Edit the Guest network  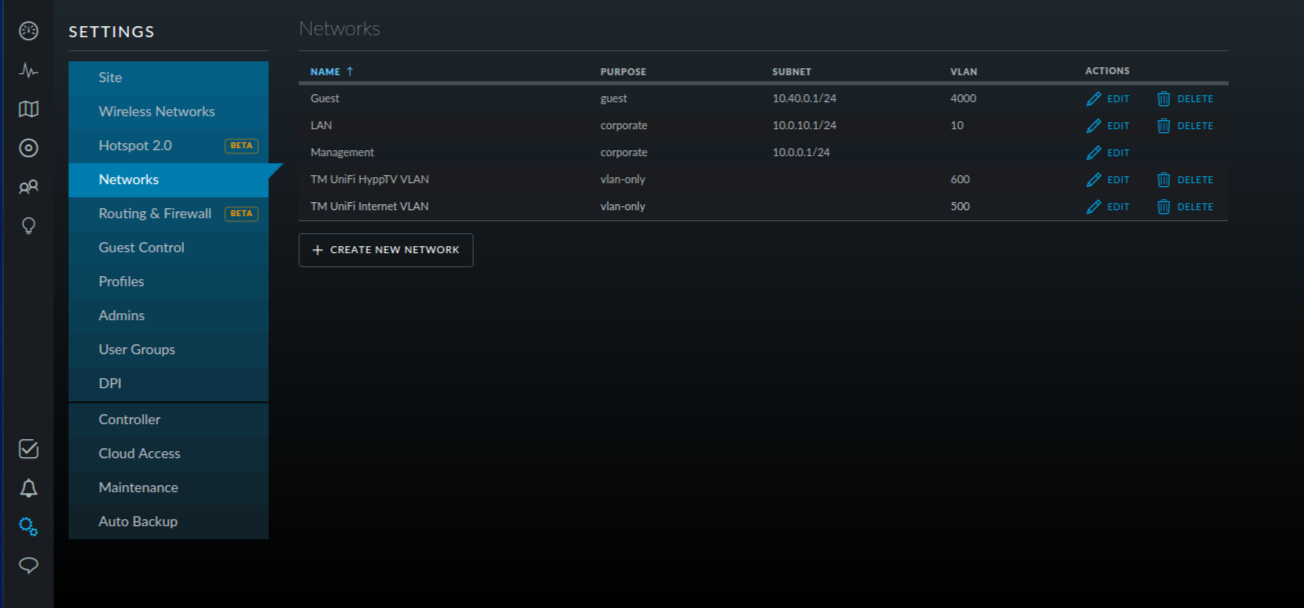click(x=1108, y=99)
